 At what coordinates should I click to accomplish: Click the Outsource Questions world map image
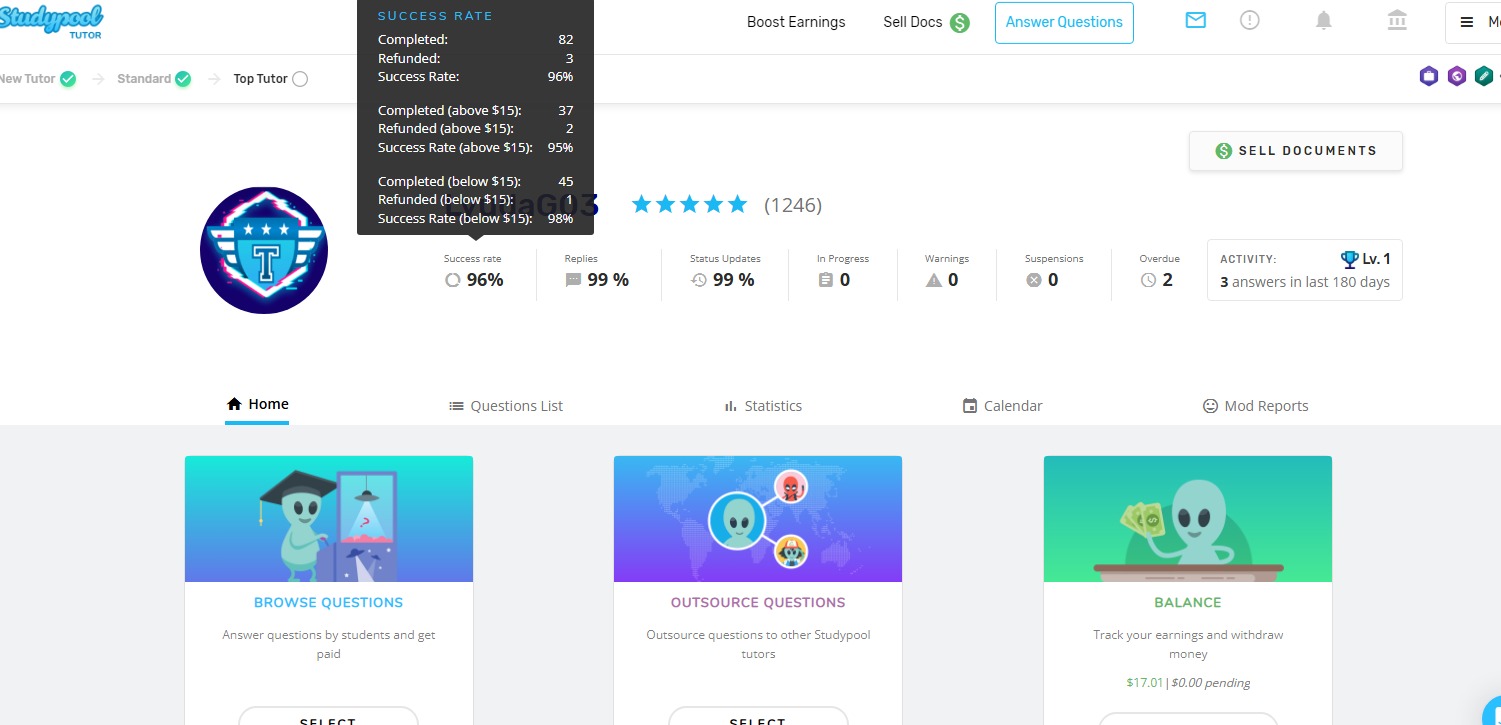[758, 519]
